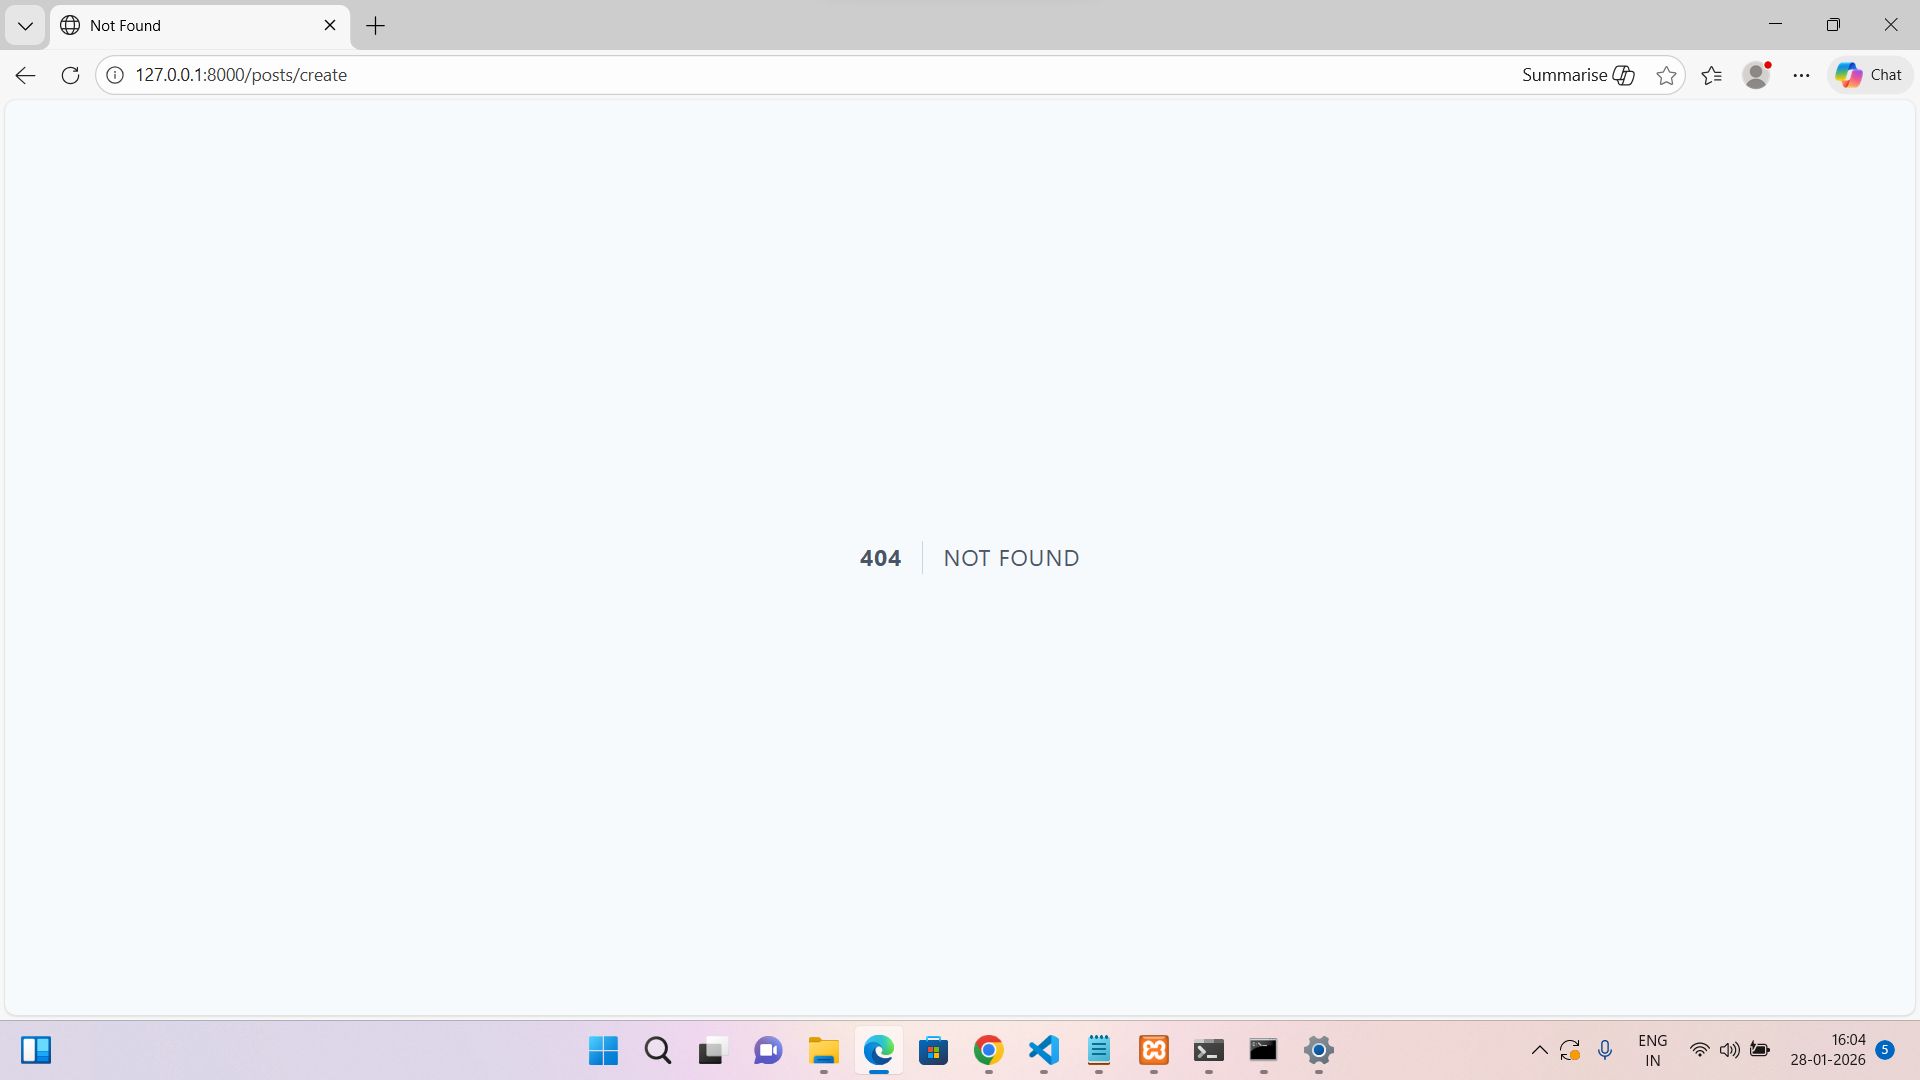1920x1080 pixels.
Task: Click the NOT FOUND message text
Action: click(x=1011, y=558)
